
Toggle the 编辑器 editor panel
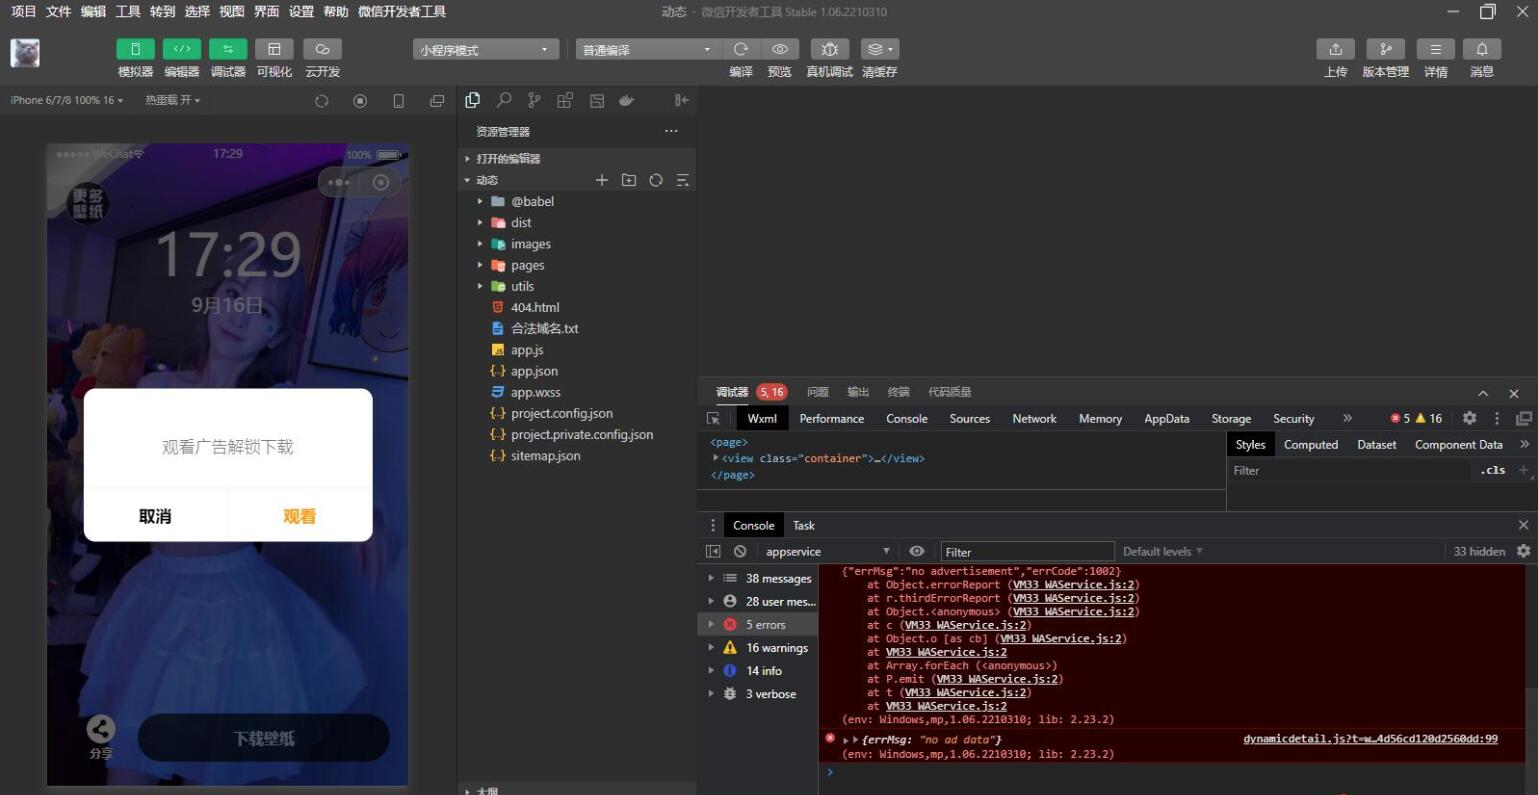click(x=182, y=50)
